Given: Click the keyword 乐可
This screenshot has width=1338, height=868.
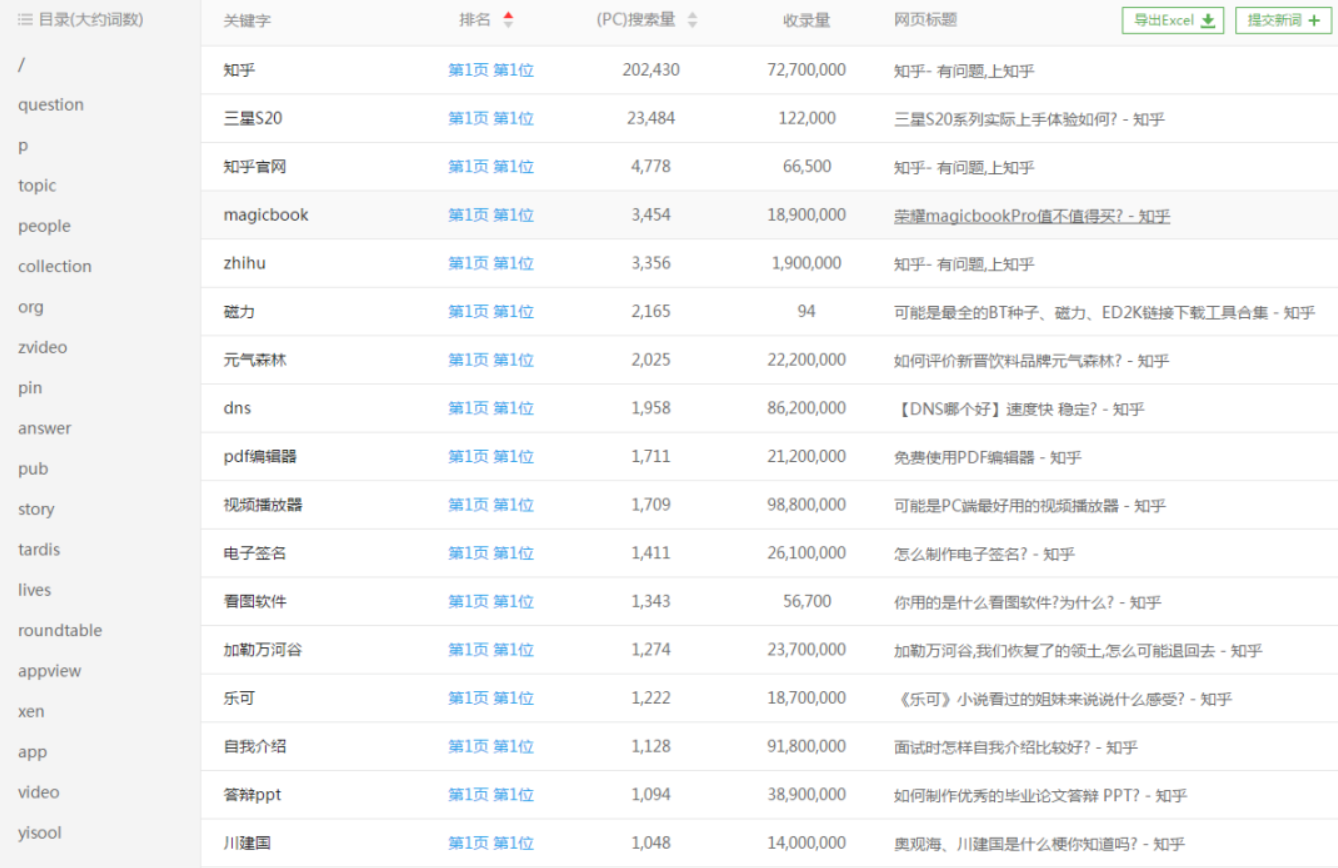Looking at the screenshot, I should (239, 698).
